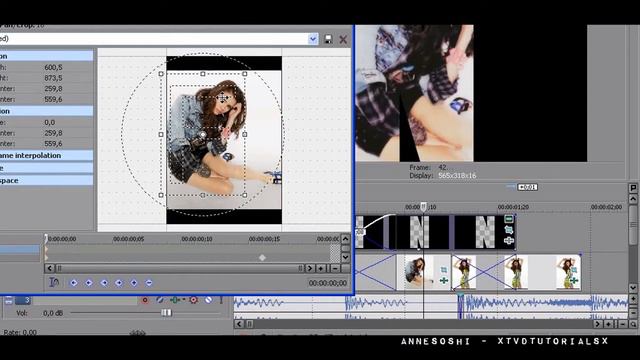Zoom in time on main timeline
This screenshot has width=640, height=360.
point(609,324)
